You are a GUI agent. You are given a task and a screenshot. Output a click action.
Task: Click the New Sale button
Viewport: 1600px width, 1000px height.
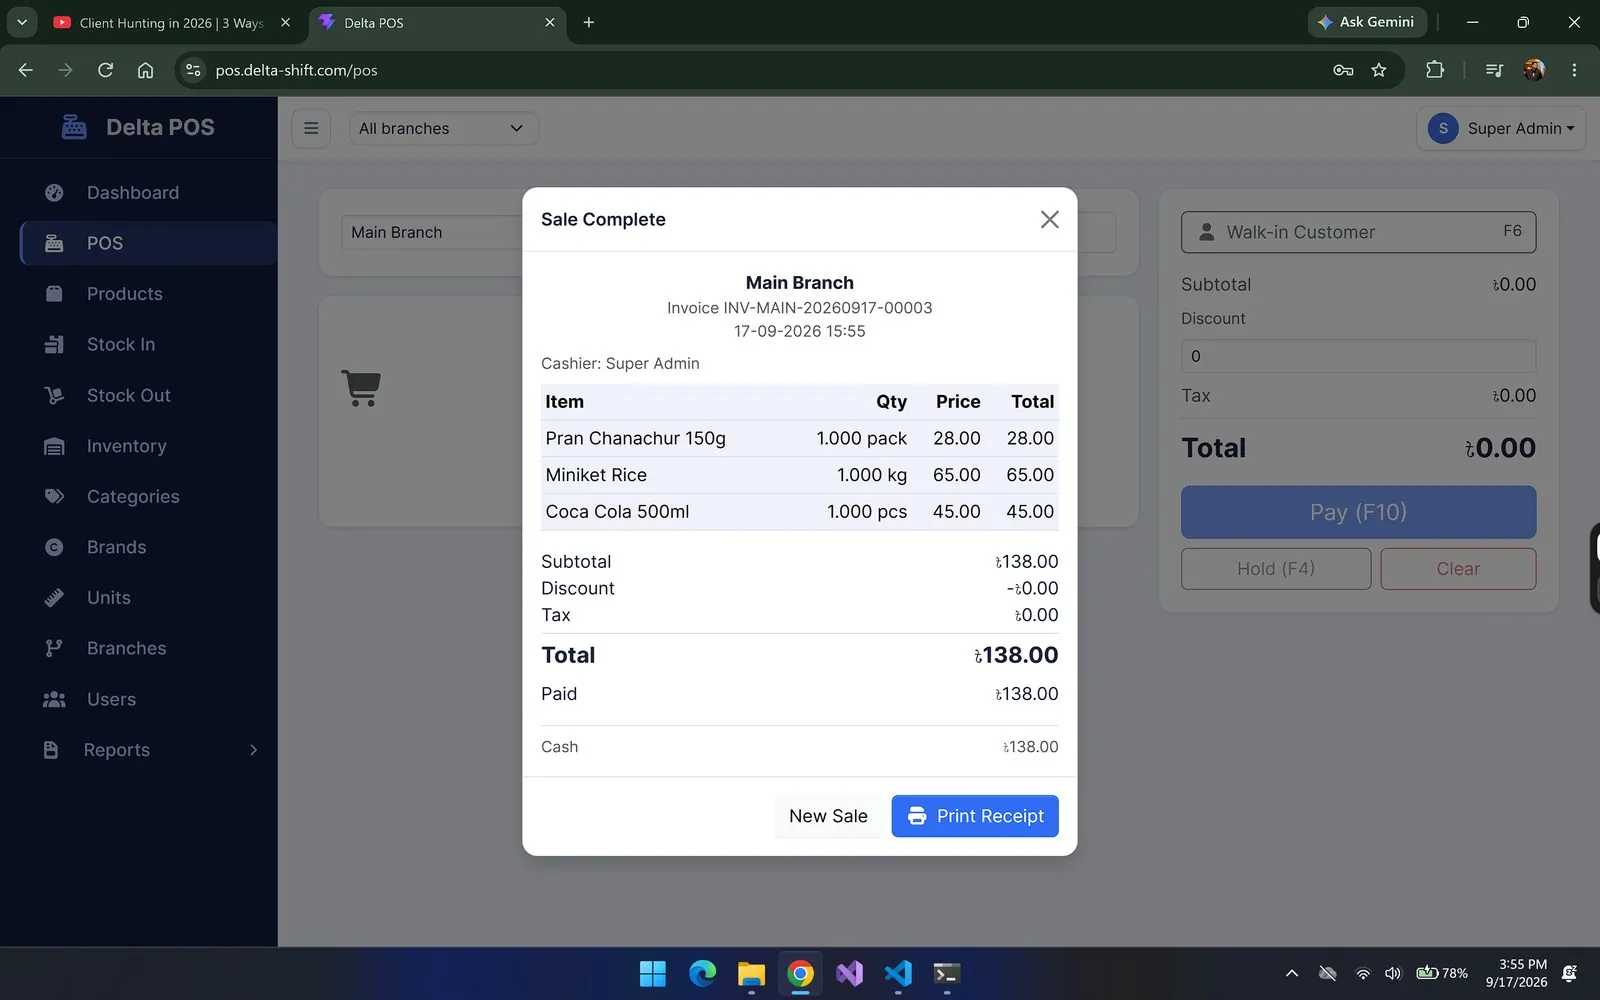point(828,816)
